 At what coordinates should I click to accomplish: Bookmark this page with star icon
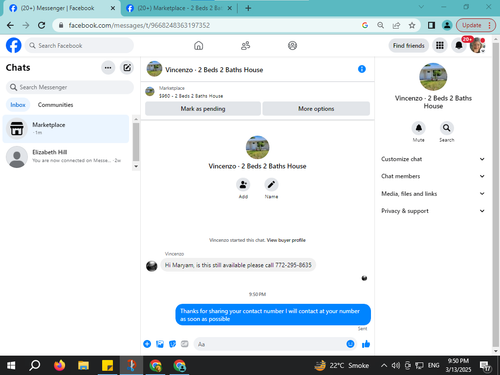[x=412, y=25]
